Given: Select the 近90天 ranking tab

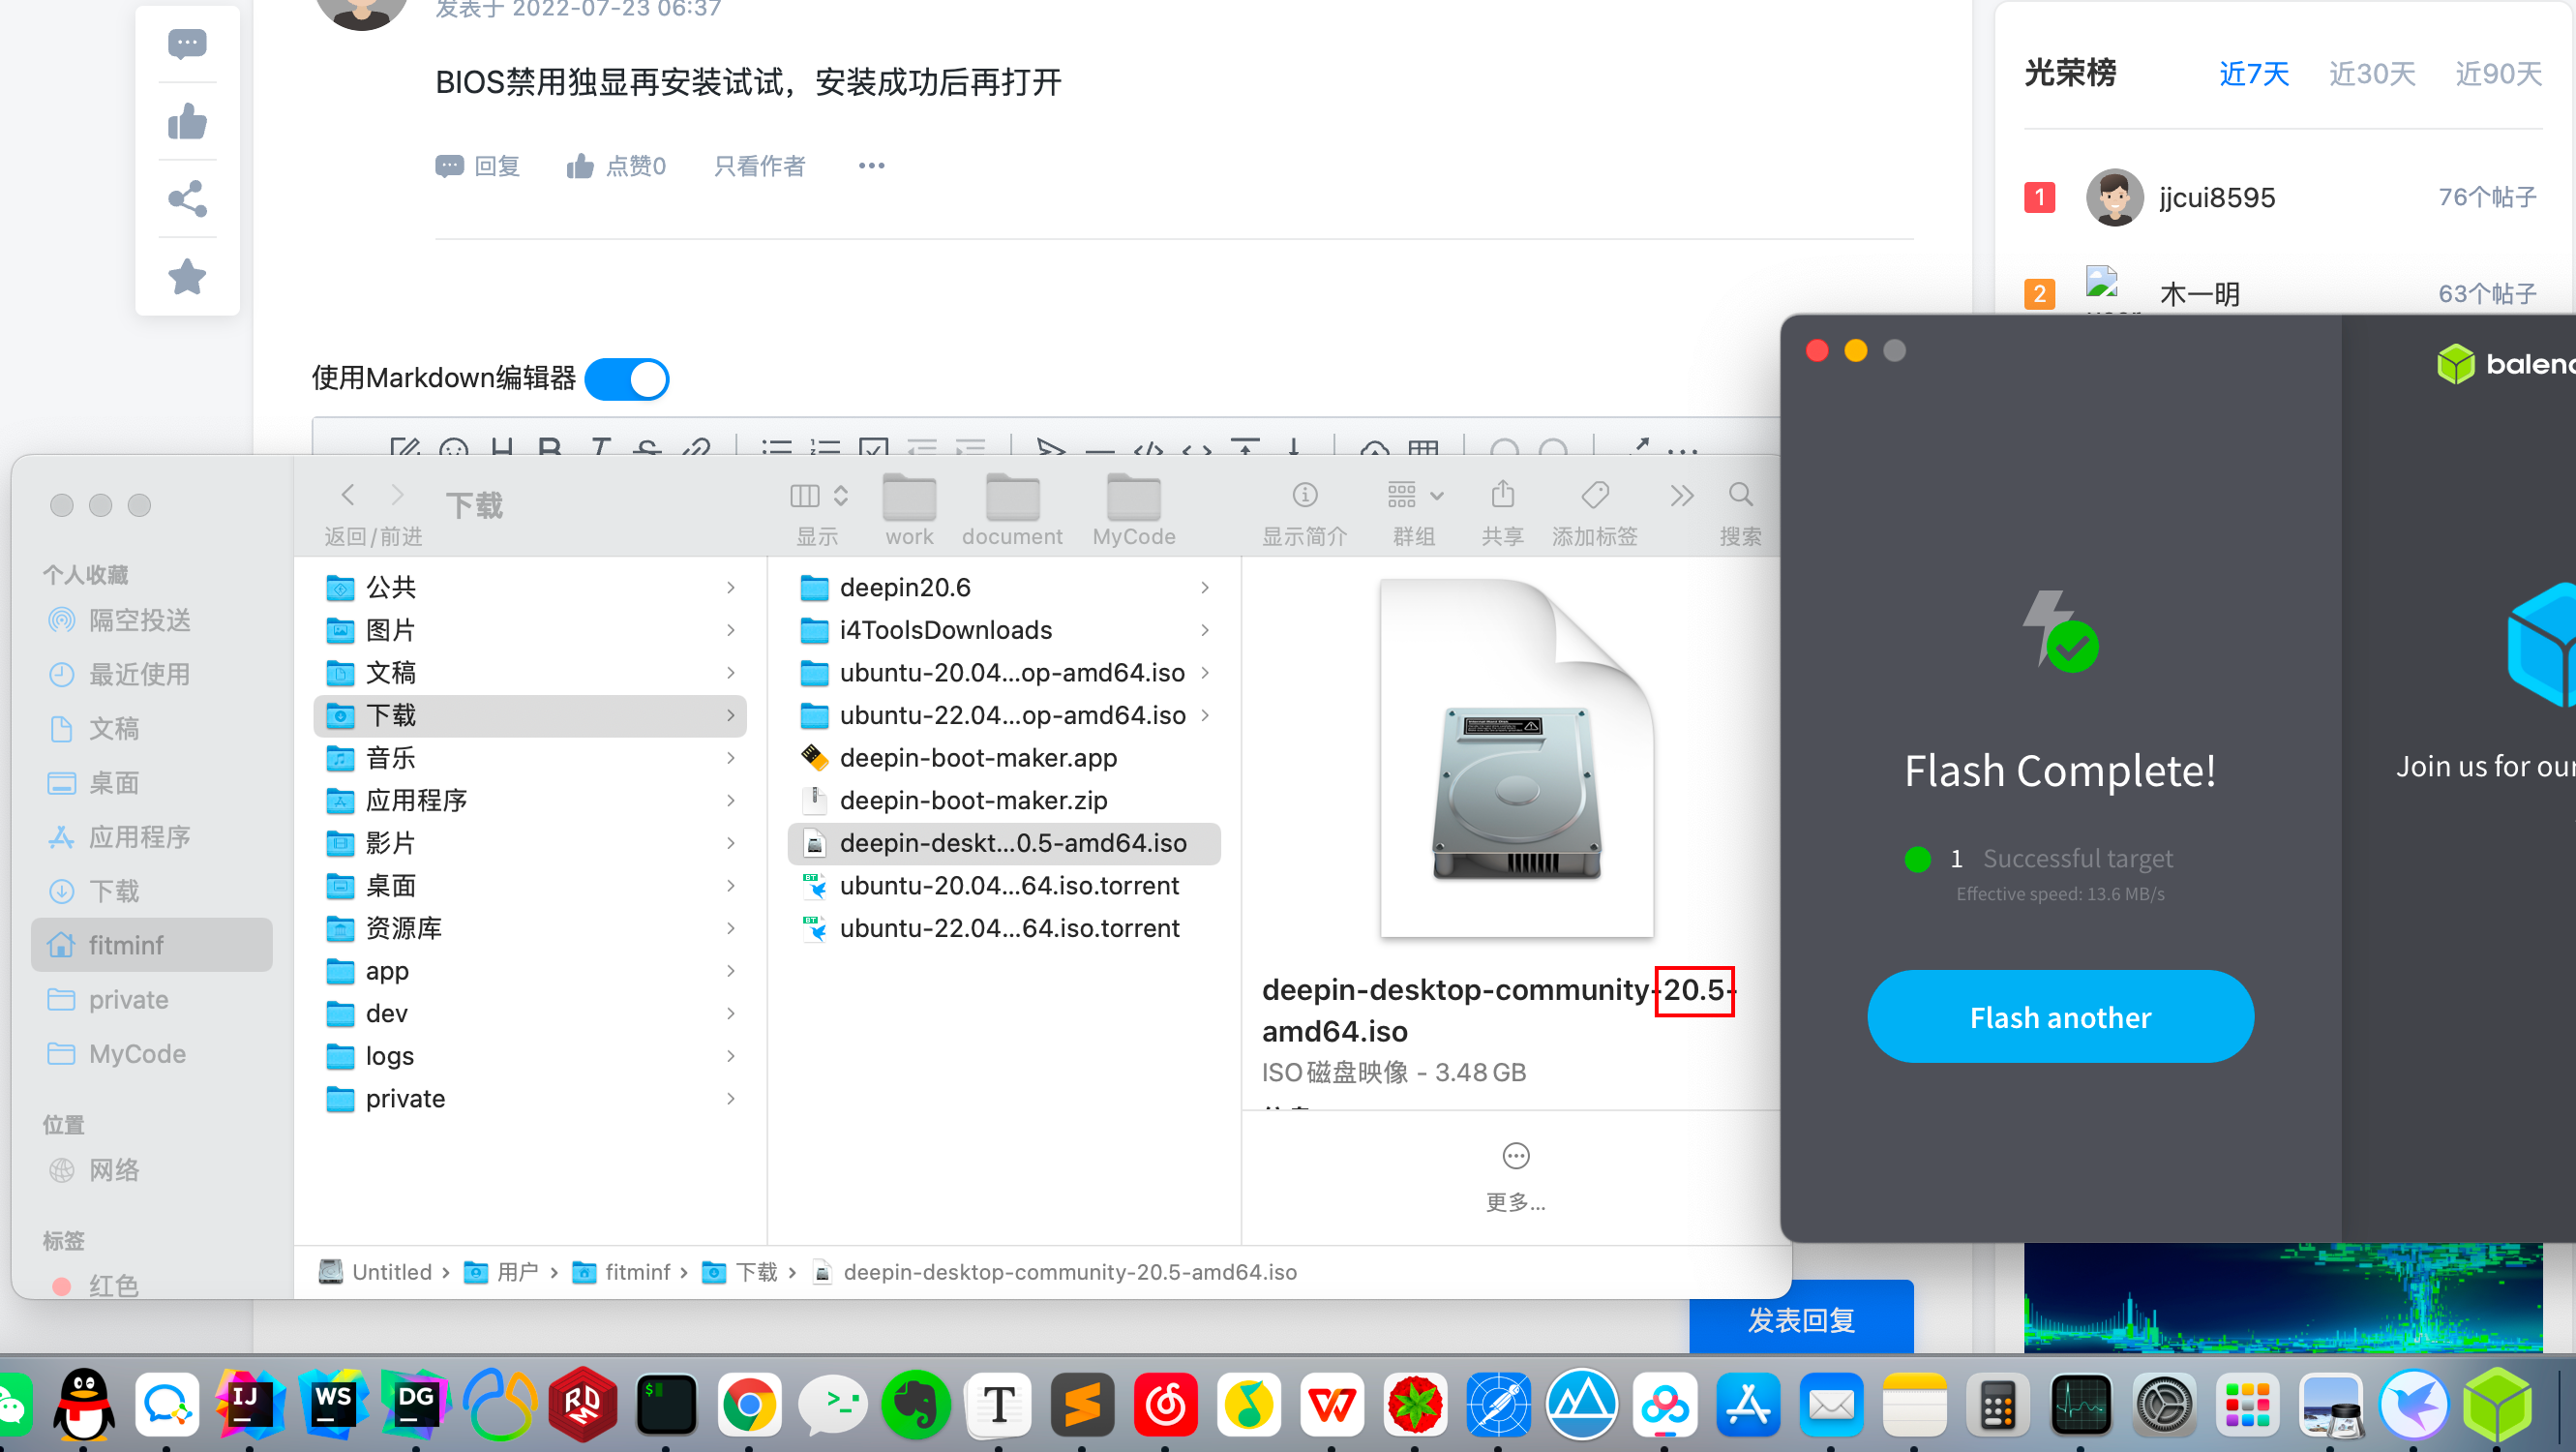Looking at the screenshot, I should (2497, 74).
